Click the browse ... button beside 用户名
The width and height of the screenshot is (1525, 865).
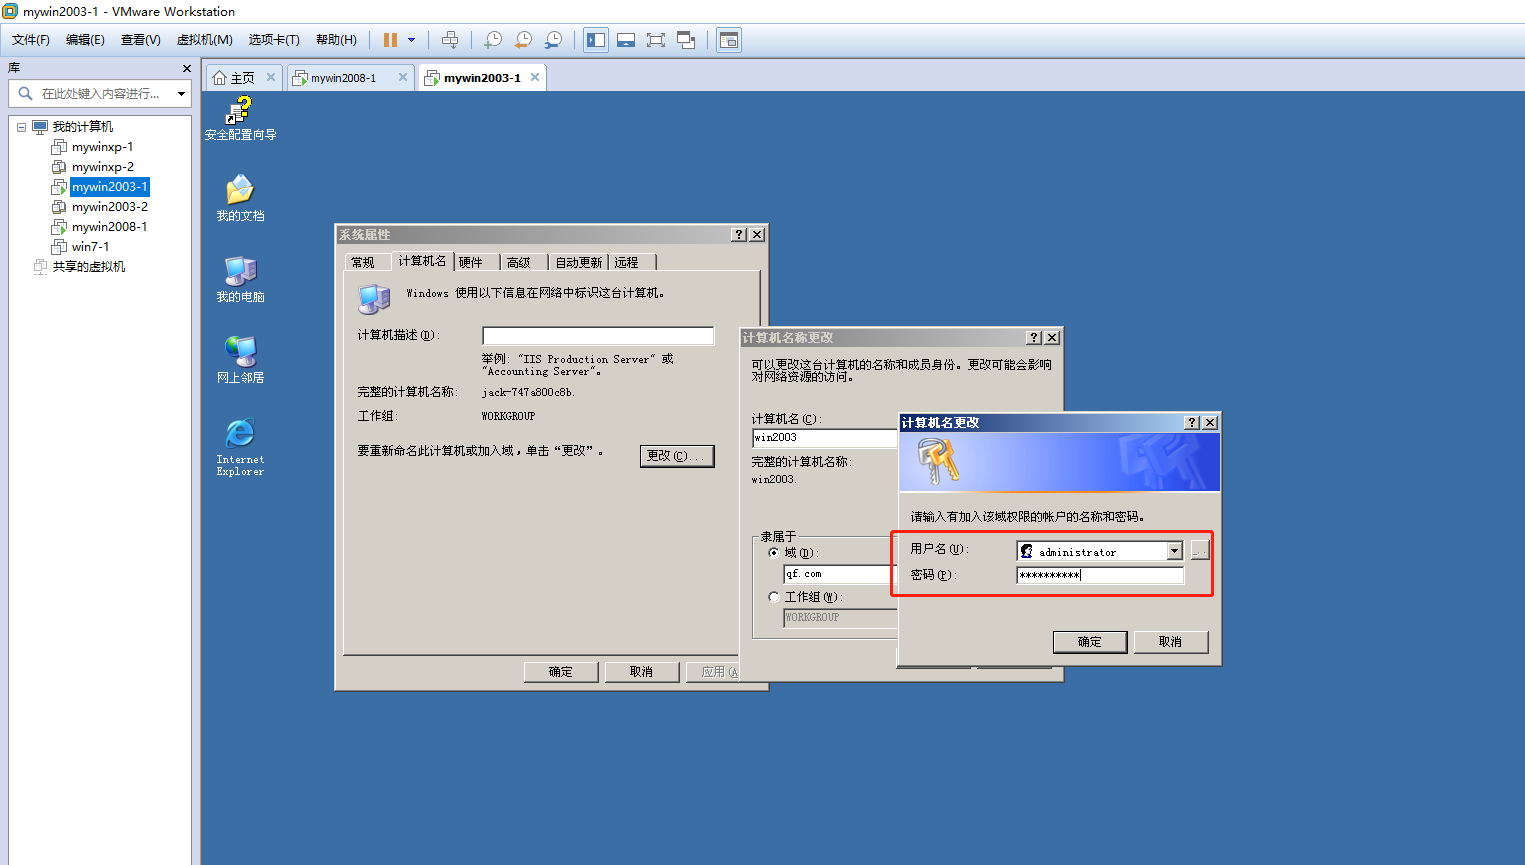point(1200,551)
